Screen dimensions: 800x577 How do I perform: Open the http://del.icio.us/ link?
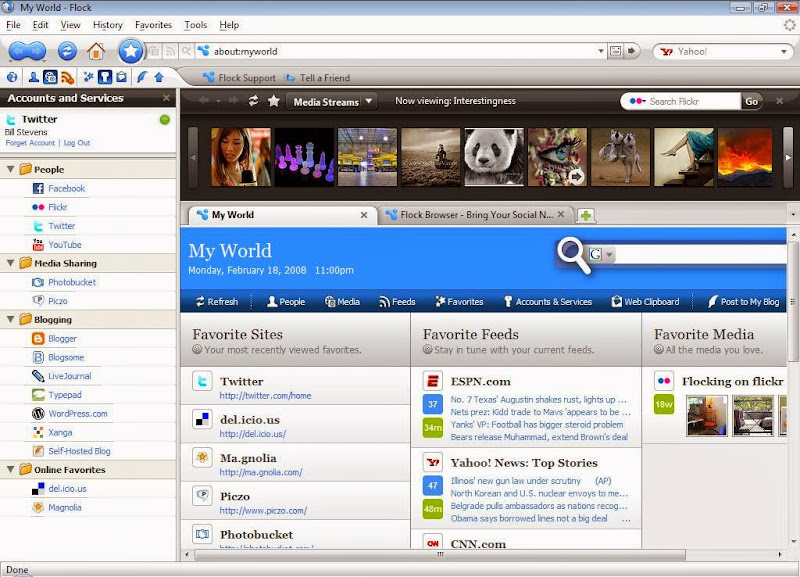[x=253, y=434]
